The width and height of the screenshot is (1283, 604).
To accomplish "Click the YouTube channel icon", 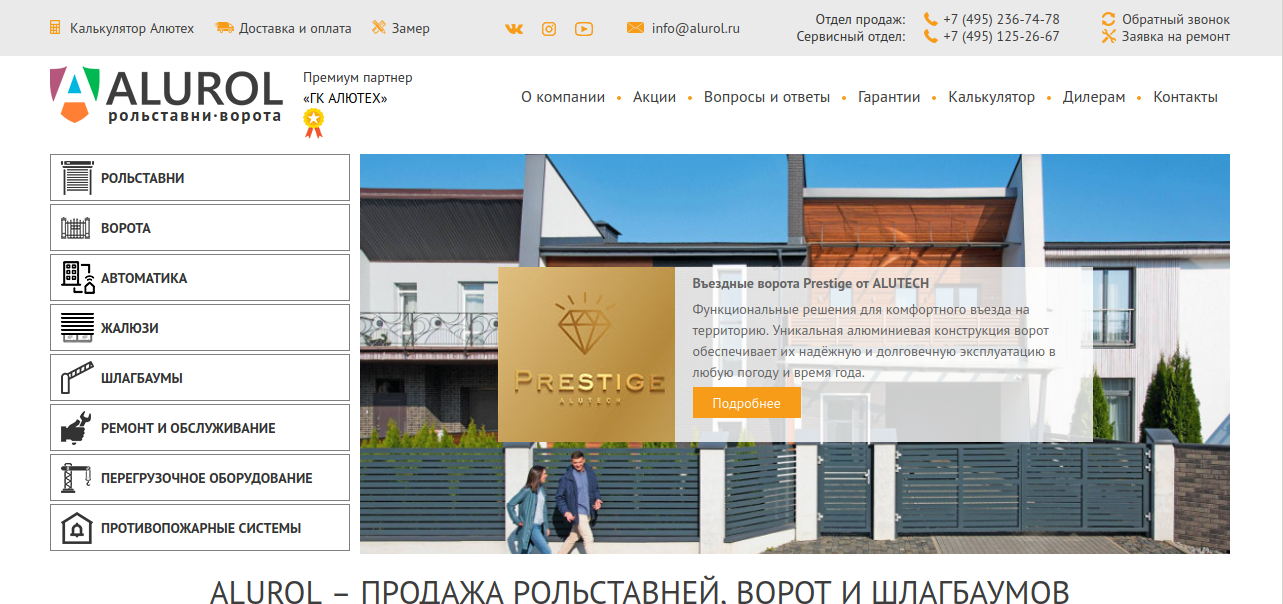I will (x=584, y=29).
